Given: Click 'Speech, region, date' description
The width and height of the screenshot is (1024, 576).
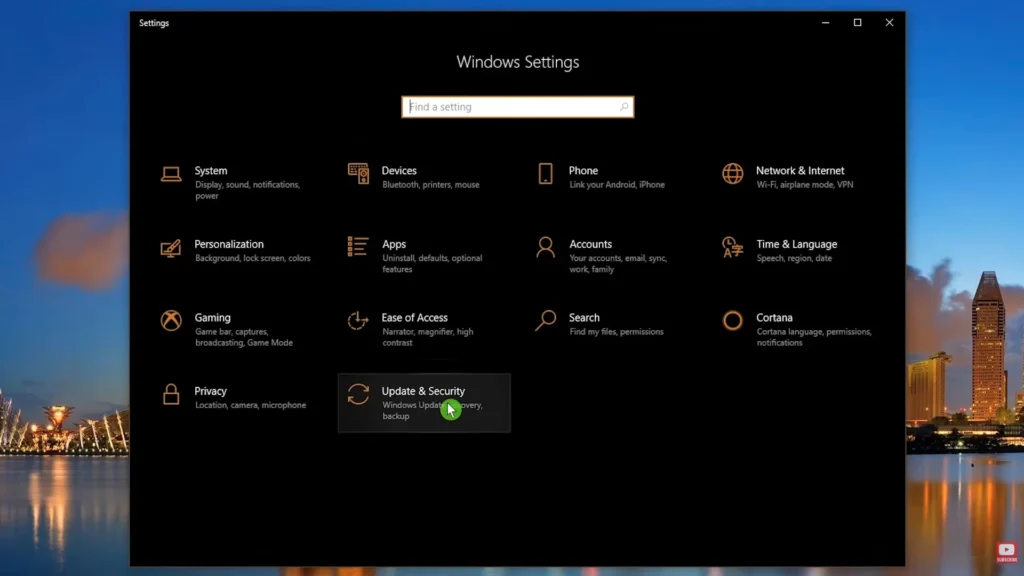Looking at the screenshot, I should coord(794,259).
